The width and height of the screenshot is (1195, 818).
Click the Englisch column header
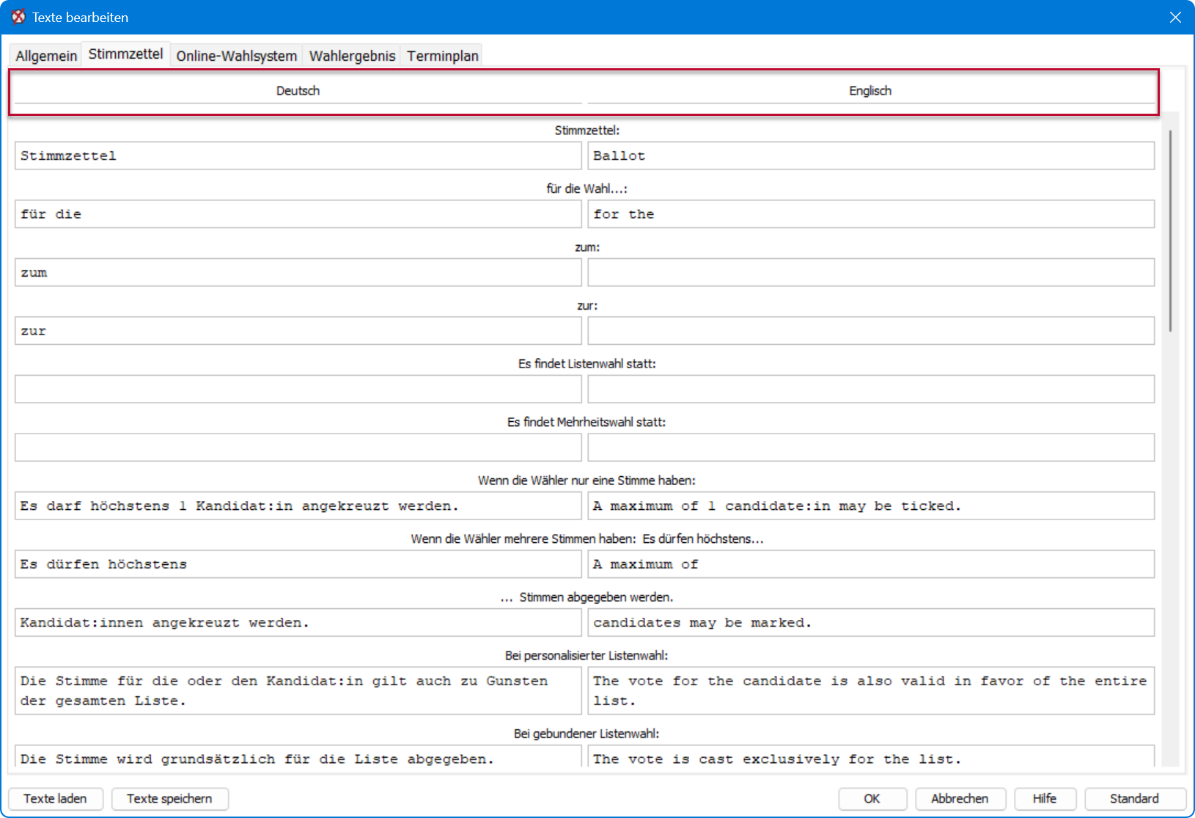pos(870,90)
